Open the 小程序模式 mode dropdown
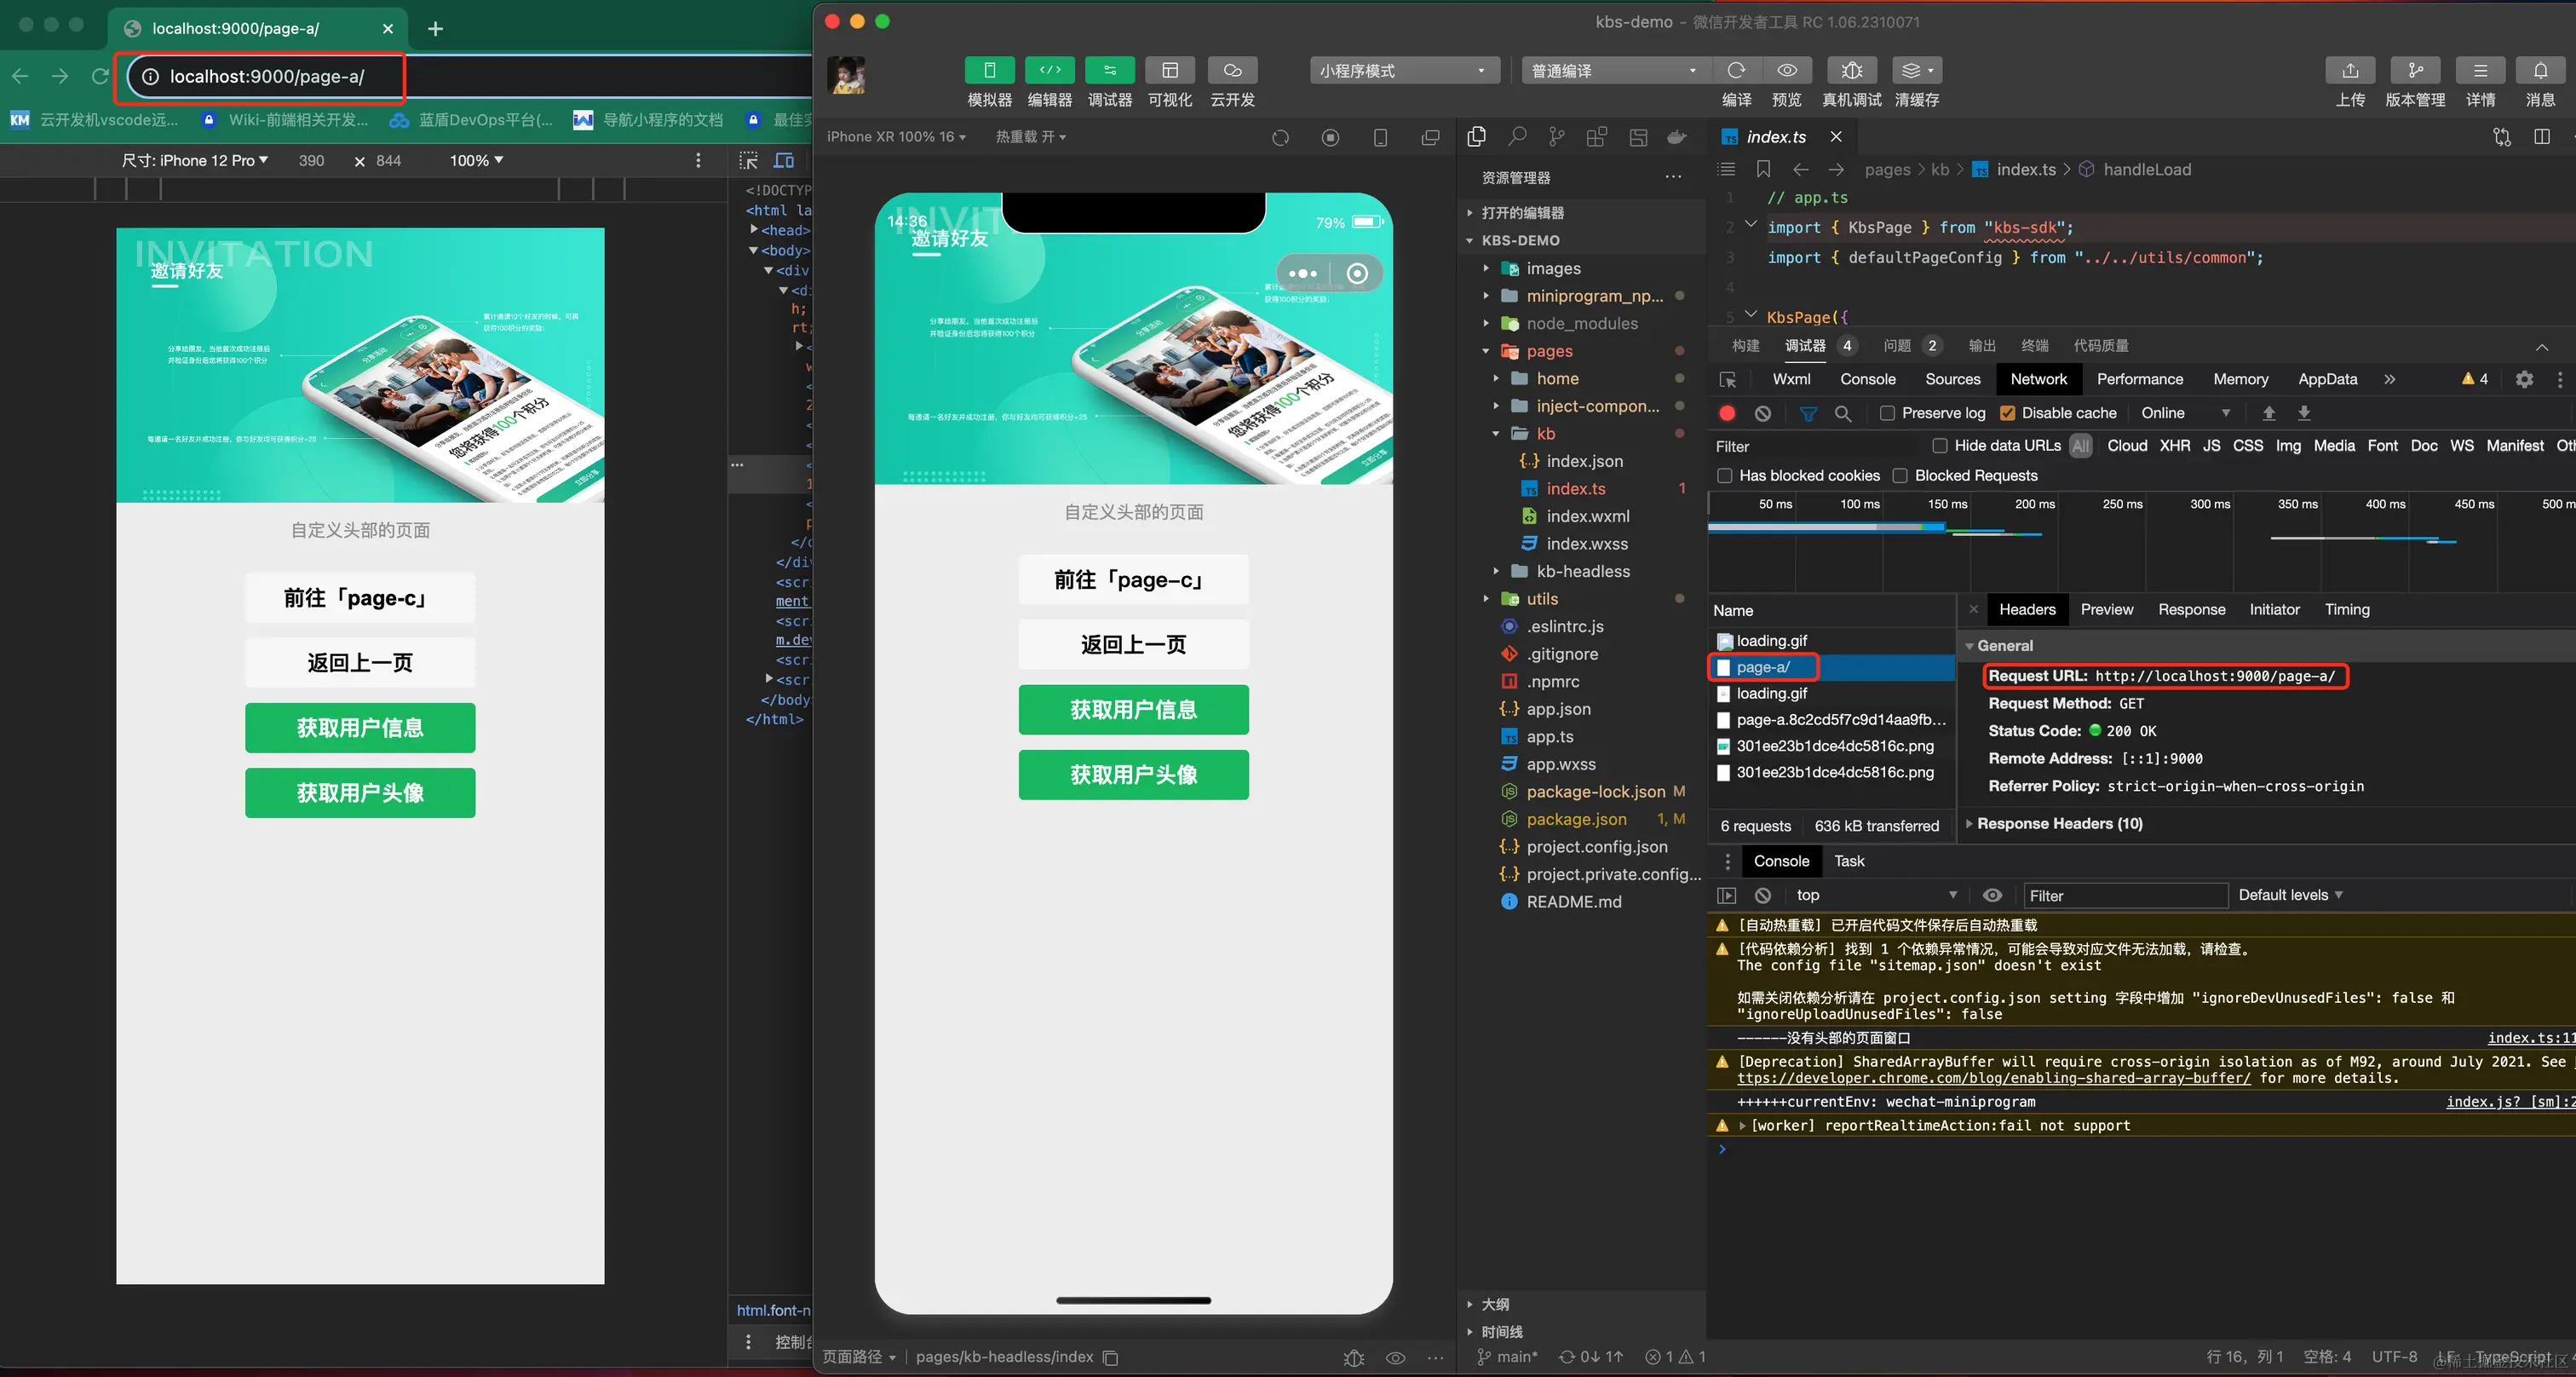 click(x=1403, y=71)
